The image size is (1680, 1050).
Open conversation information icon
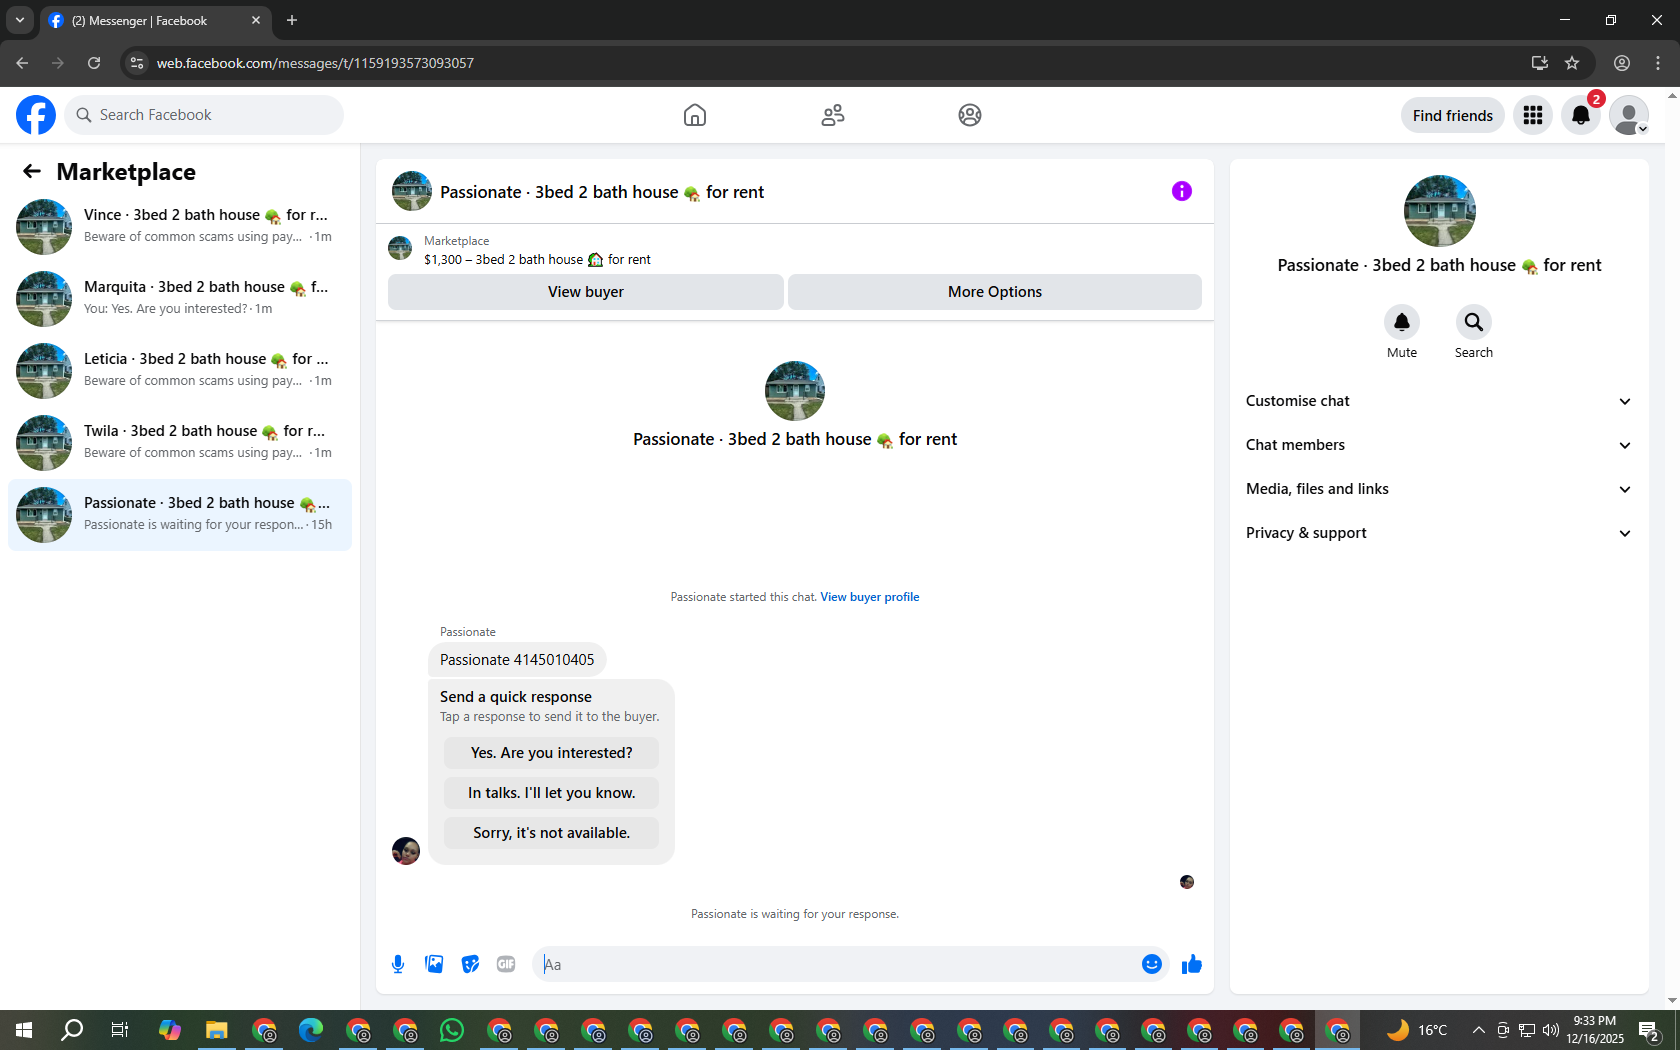pos(1182,191)
